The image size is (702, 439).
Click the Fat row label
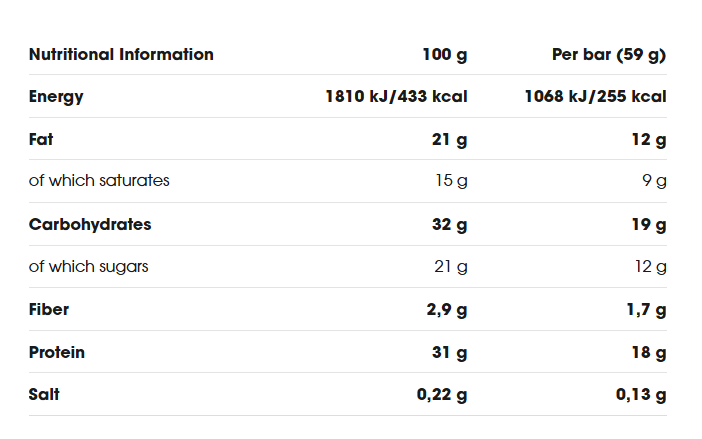pyautogui.click(x=41, y=139)
